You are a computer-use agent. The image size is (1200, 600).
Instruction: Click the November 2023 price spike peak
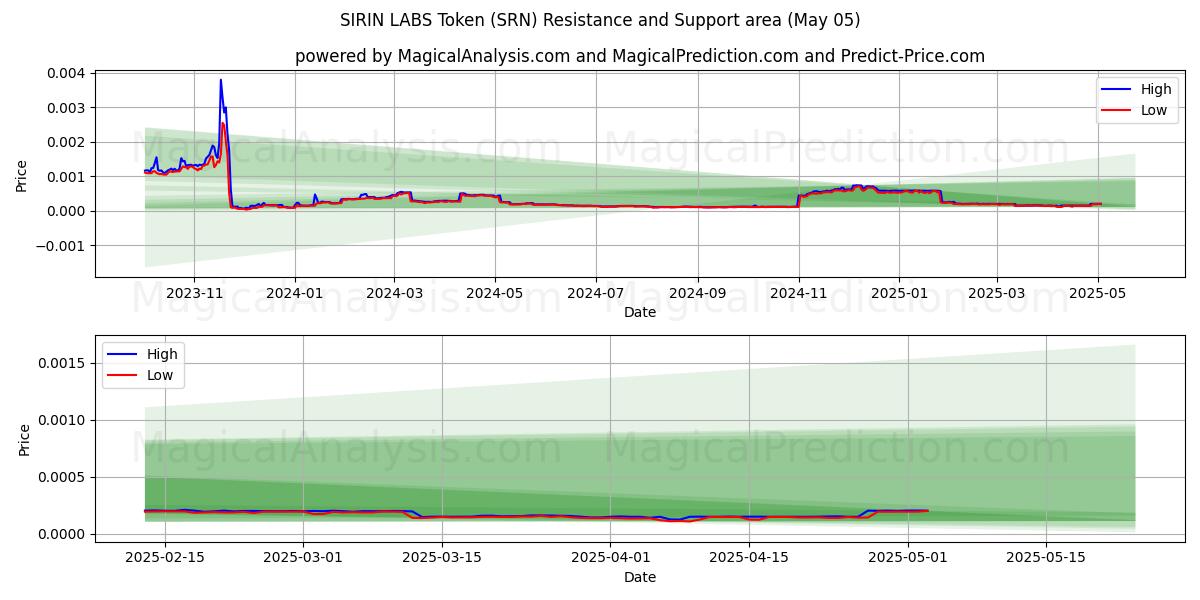(x=221, y=80)
